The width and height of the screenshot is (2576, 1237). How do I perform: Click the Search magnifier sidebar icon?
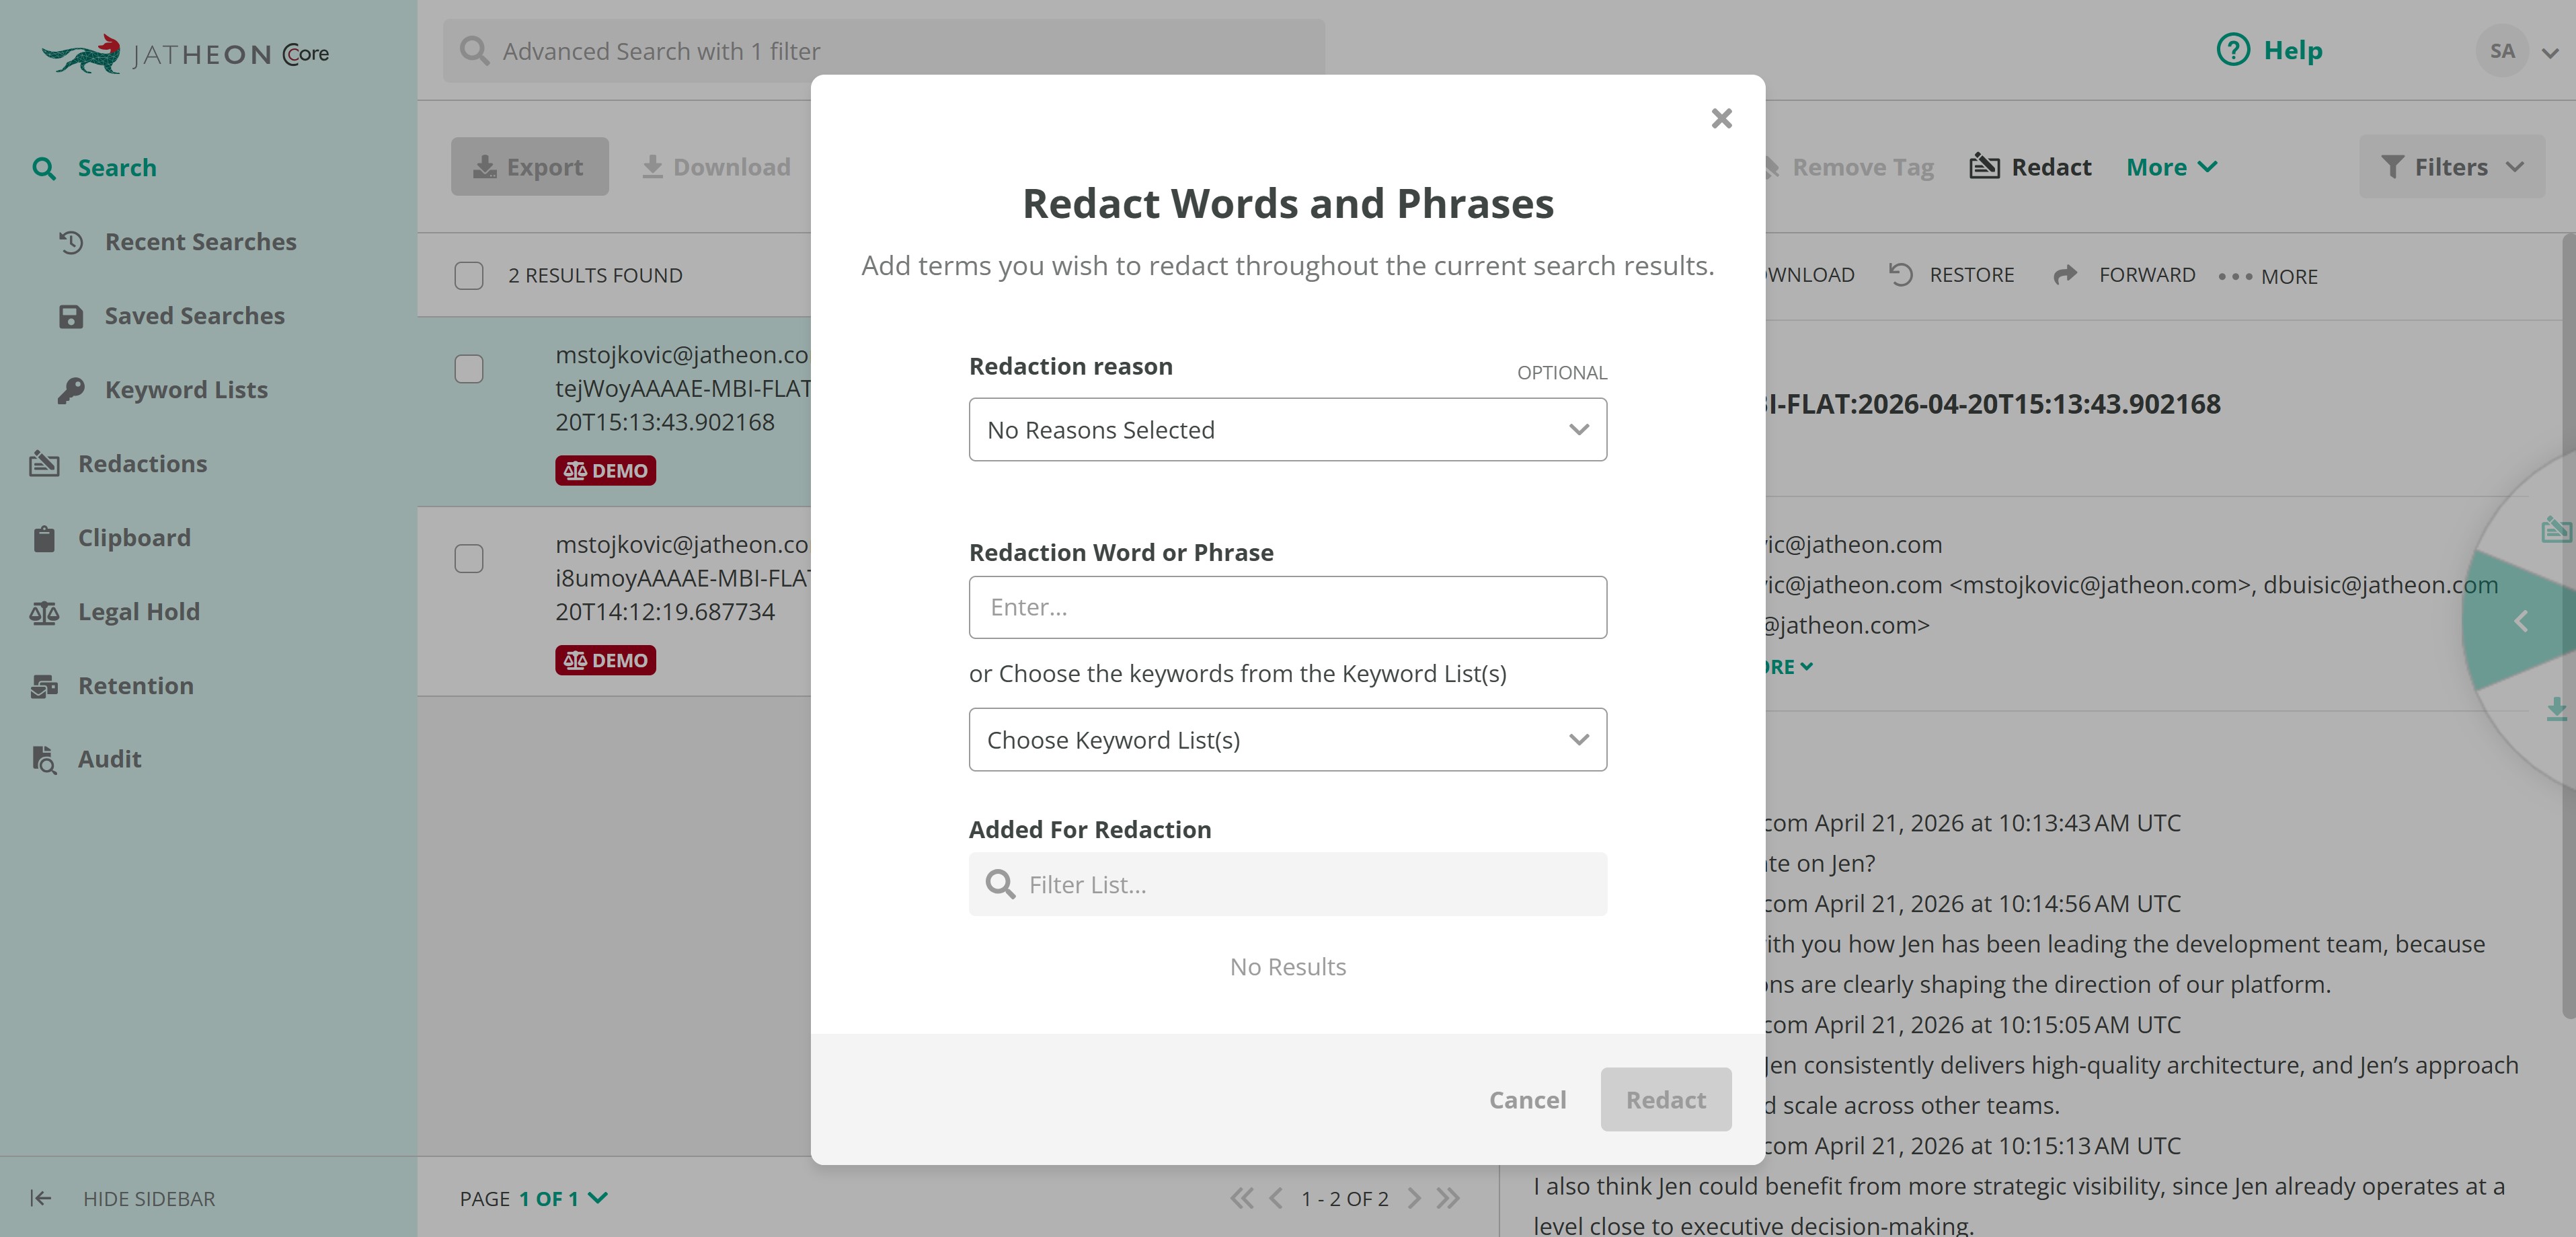tap(43, 168)
